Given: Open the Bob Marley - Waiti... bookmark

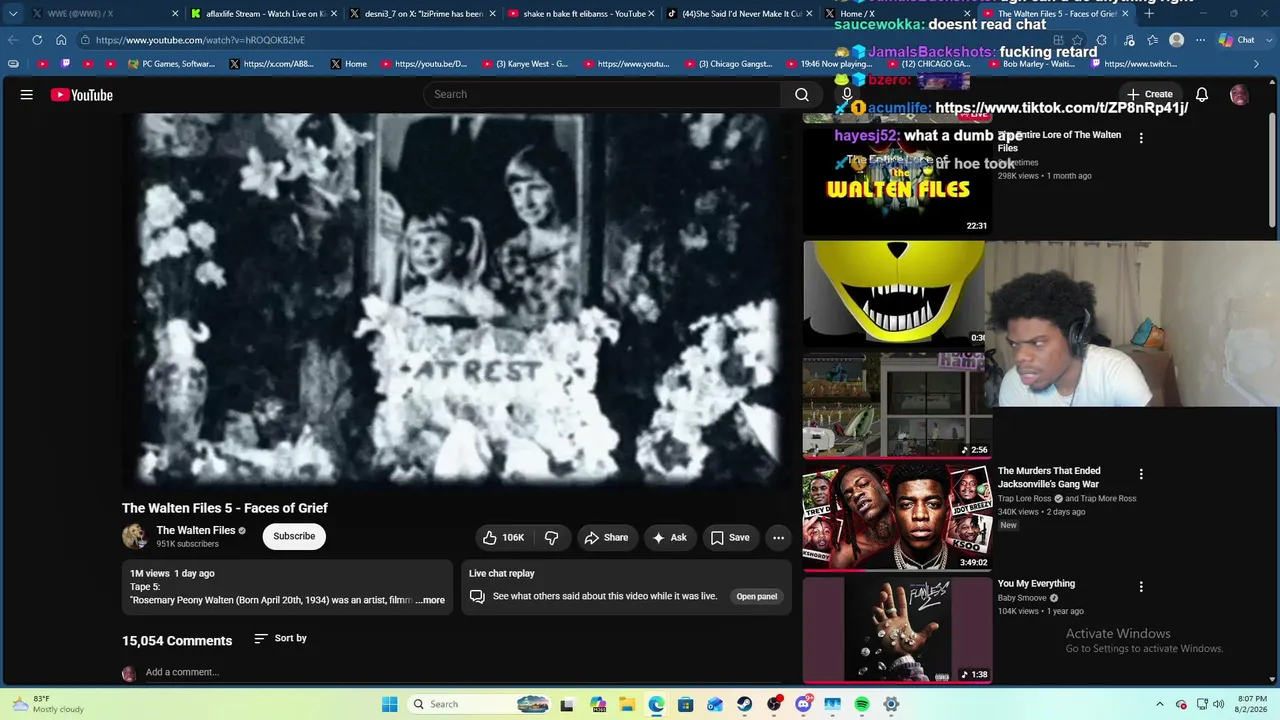Looking at the screenshot, I should pyautogui.click(x=1031, y=64).
